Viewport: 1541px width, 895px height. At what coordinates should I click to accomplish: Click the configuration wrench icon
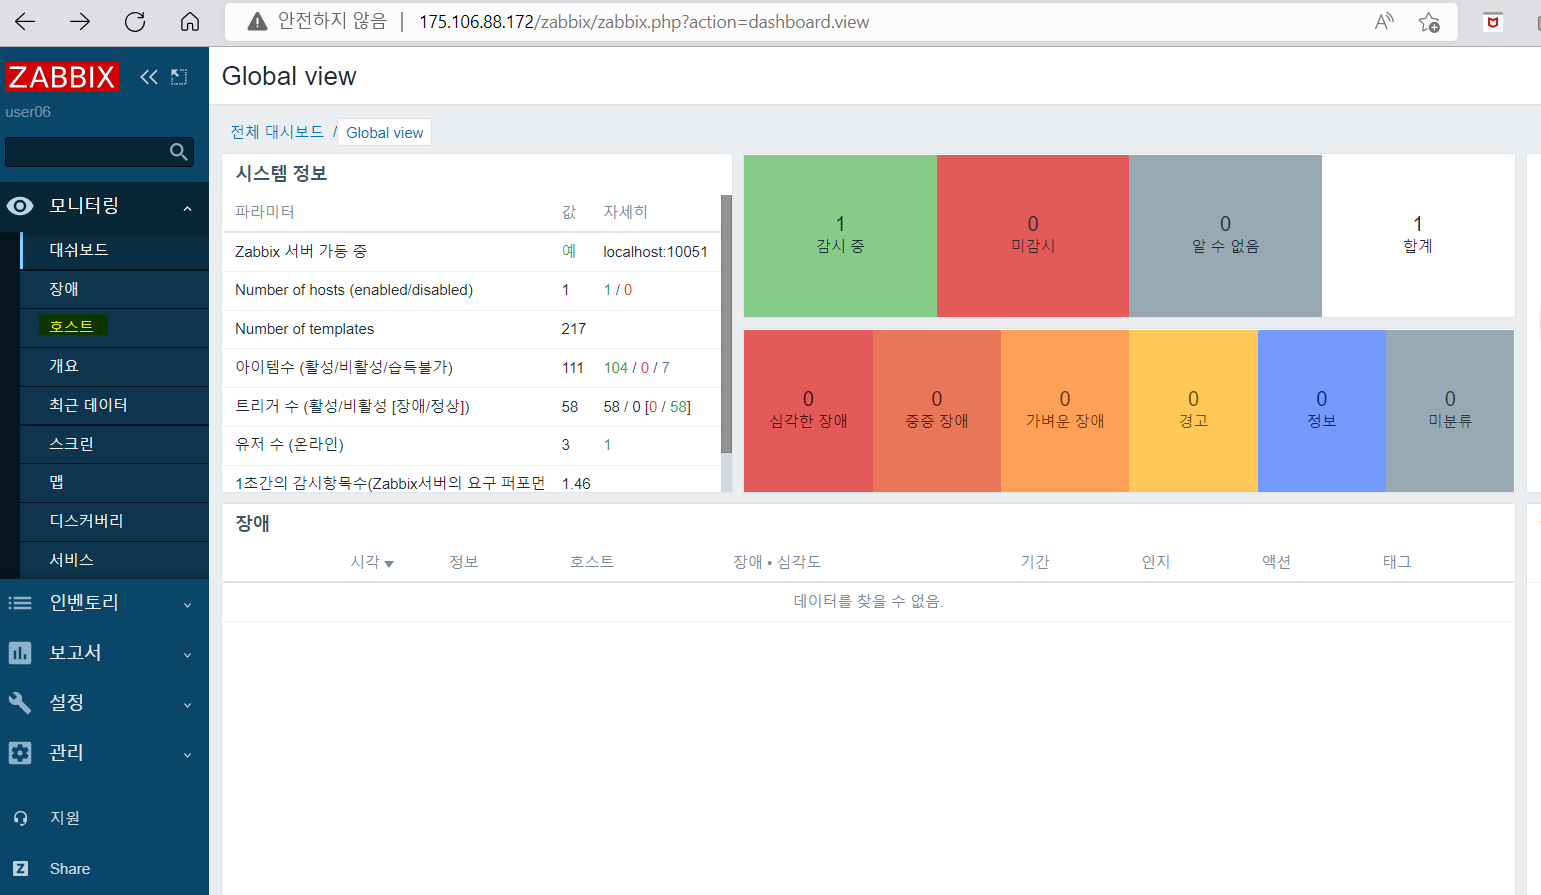click(x=20, y=702)
